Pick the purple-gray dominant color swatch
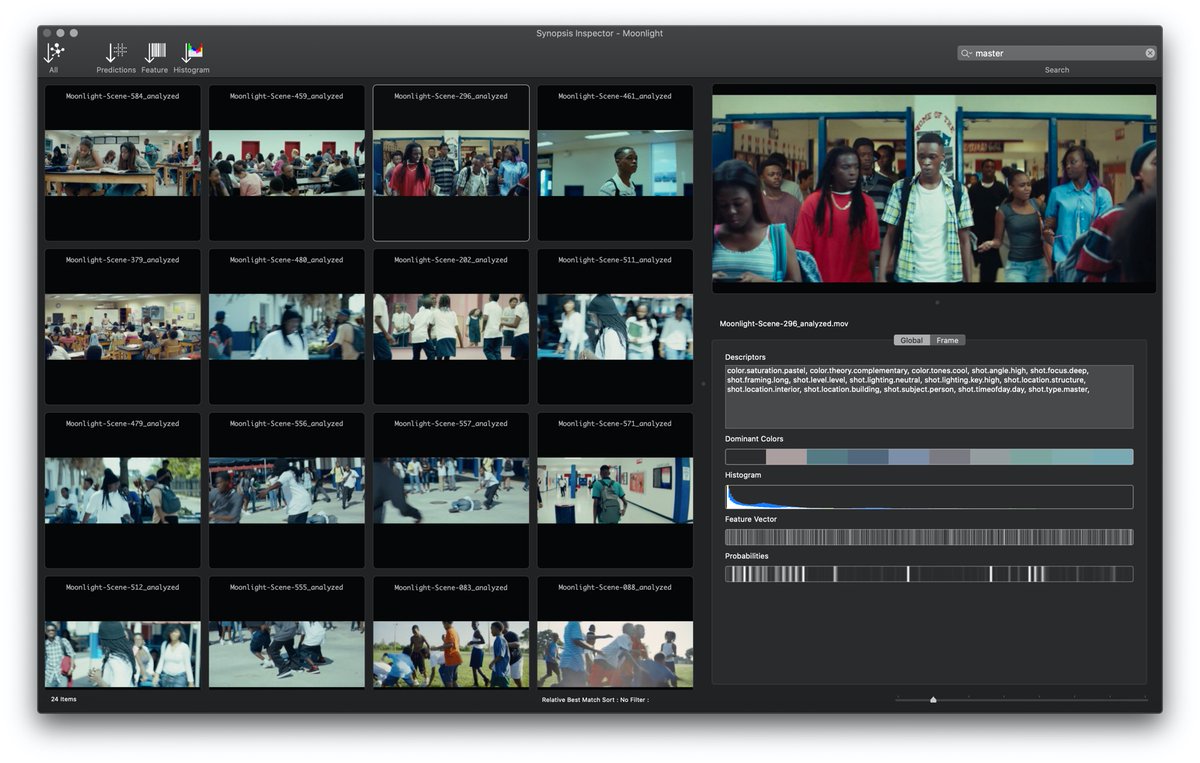Viewport: 1200px width, 763px height. 949,457
